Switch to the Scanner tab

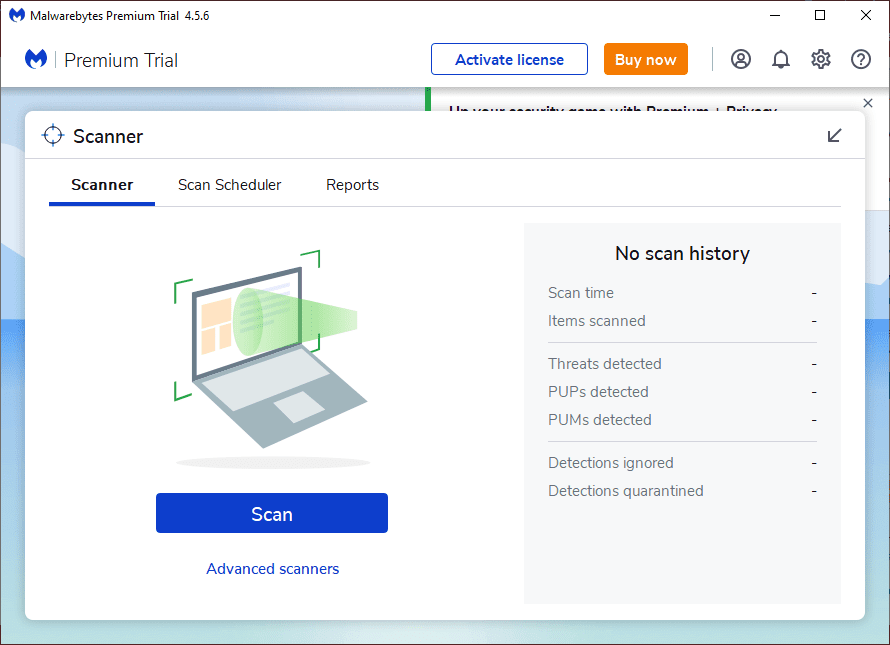(102, 185)
